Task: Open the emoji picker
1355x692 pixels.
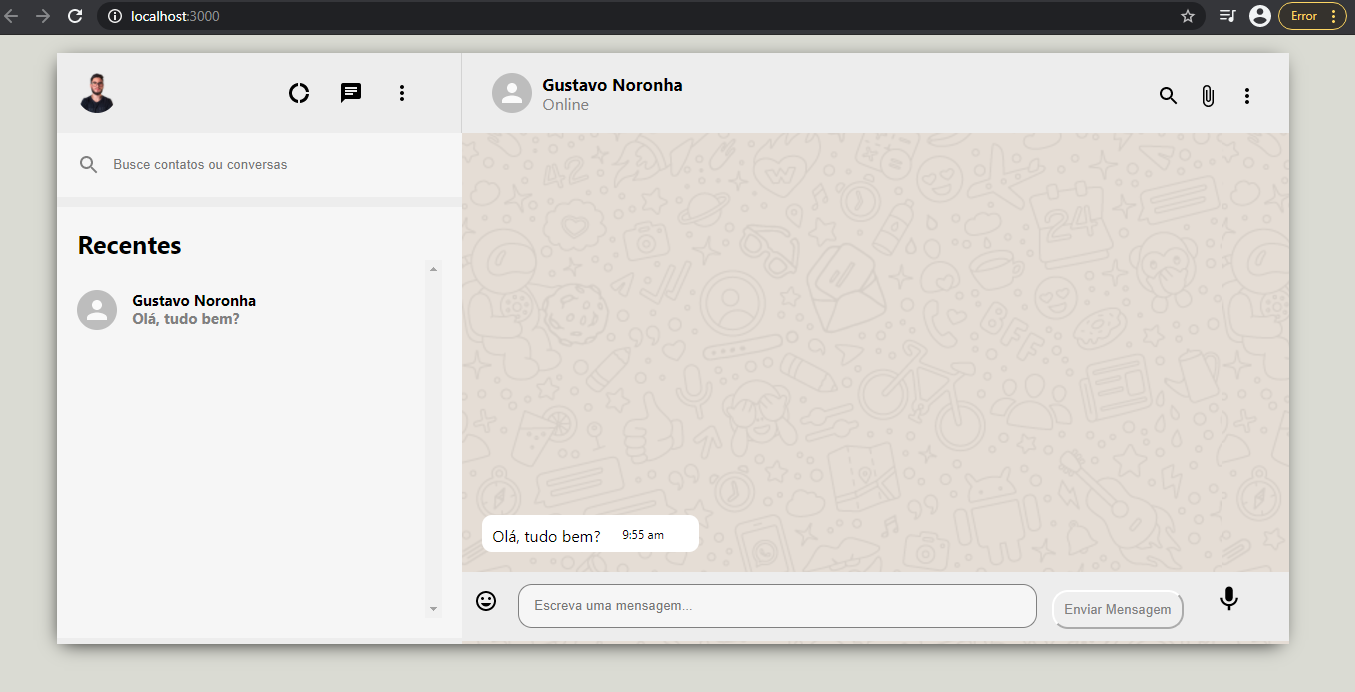Action: (486, 600)
